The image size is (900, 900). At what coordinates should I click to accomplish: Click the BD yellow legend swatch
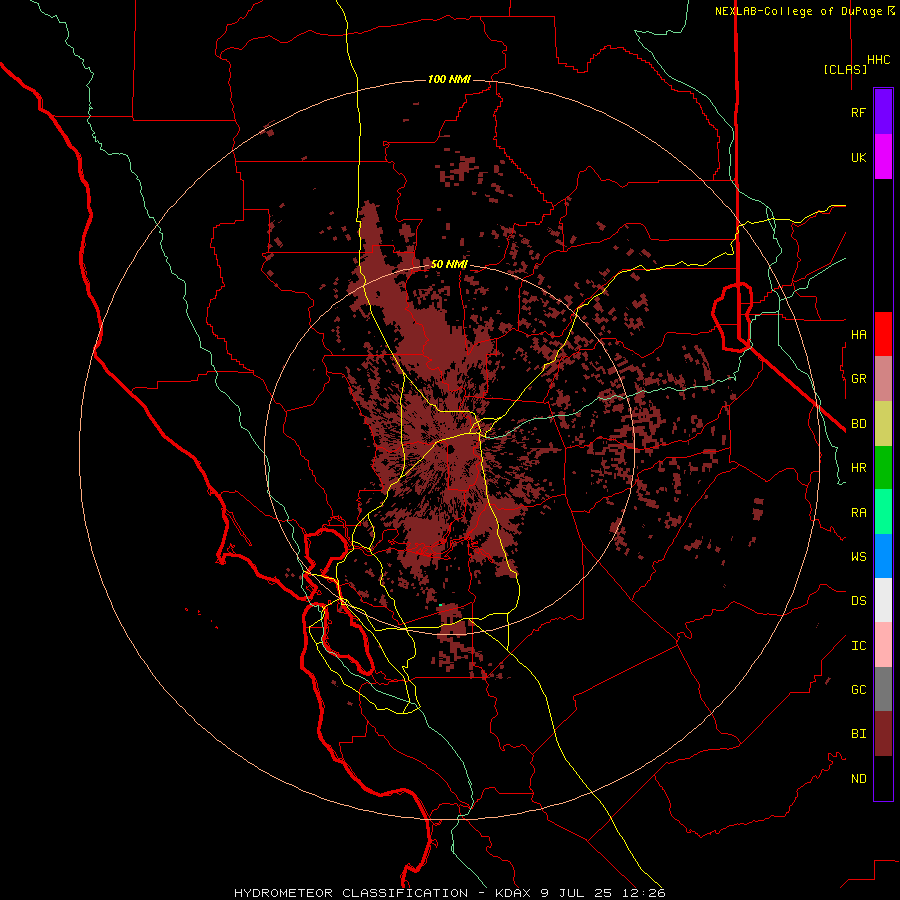[883, 424]
